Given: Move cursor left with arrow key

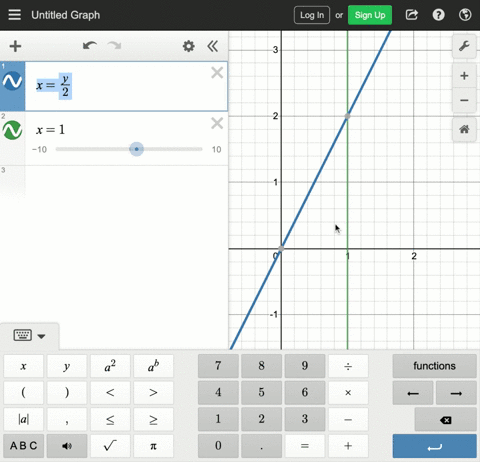Looking at the screenshot, I should coord(413,393).
